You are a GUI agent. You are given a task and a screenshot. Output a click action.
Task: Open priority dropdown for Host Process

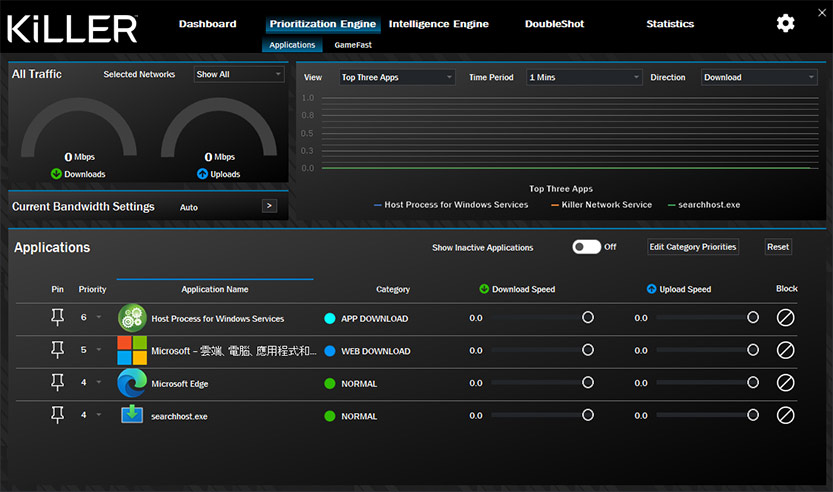click(x=98, y=318)
